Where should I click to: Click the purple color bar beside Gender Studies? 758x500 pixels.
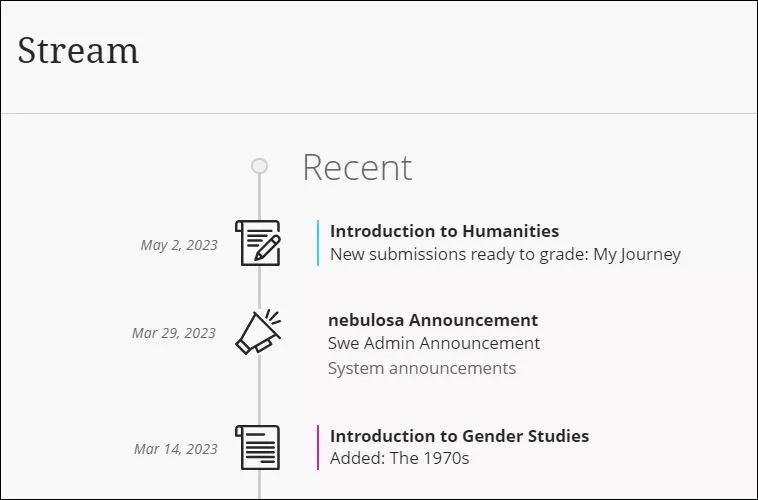pos(318,447)
